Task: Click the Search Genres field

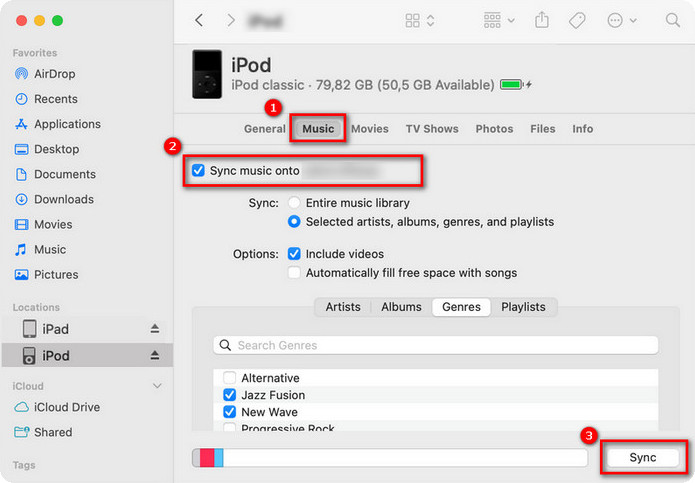Action: (436, 345)
